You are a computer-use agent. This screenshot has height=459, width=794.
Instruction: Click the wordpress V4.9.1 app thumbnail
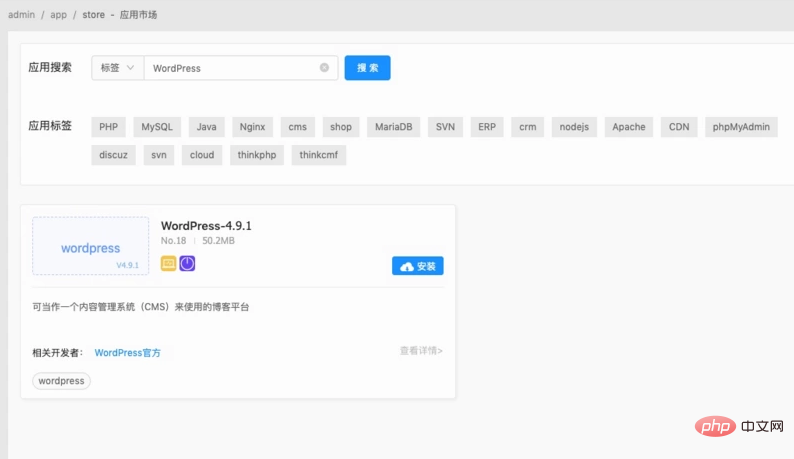pos(90,246)
